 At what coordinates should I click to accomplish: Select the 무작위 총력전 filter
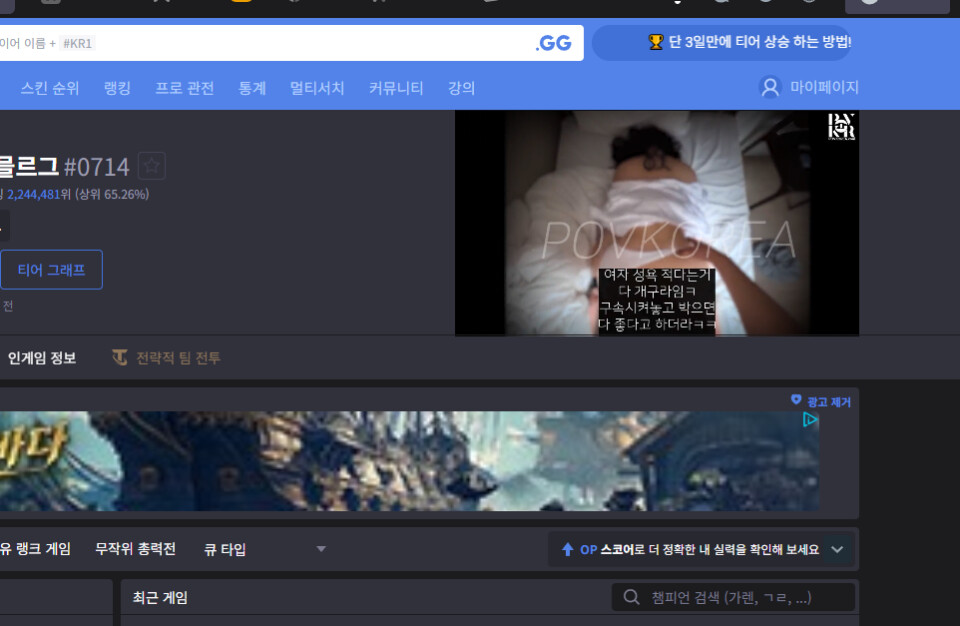[x=135, y=549]
